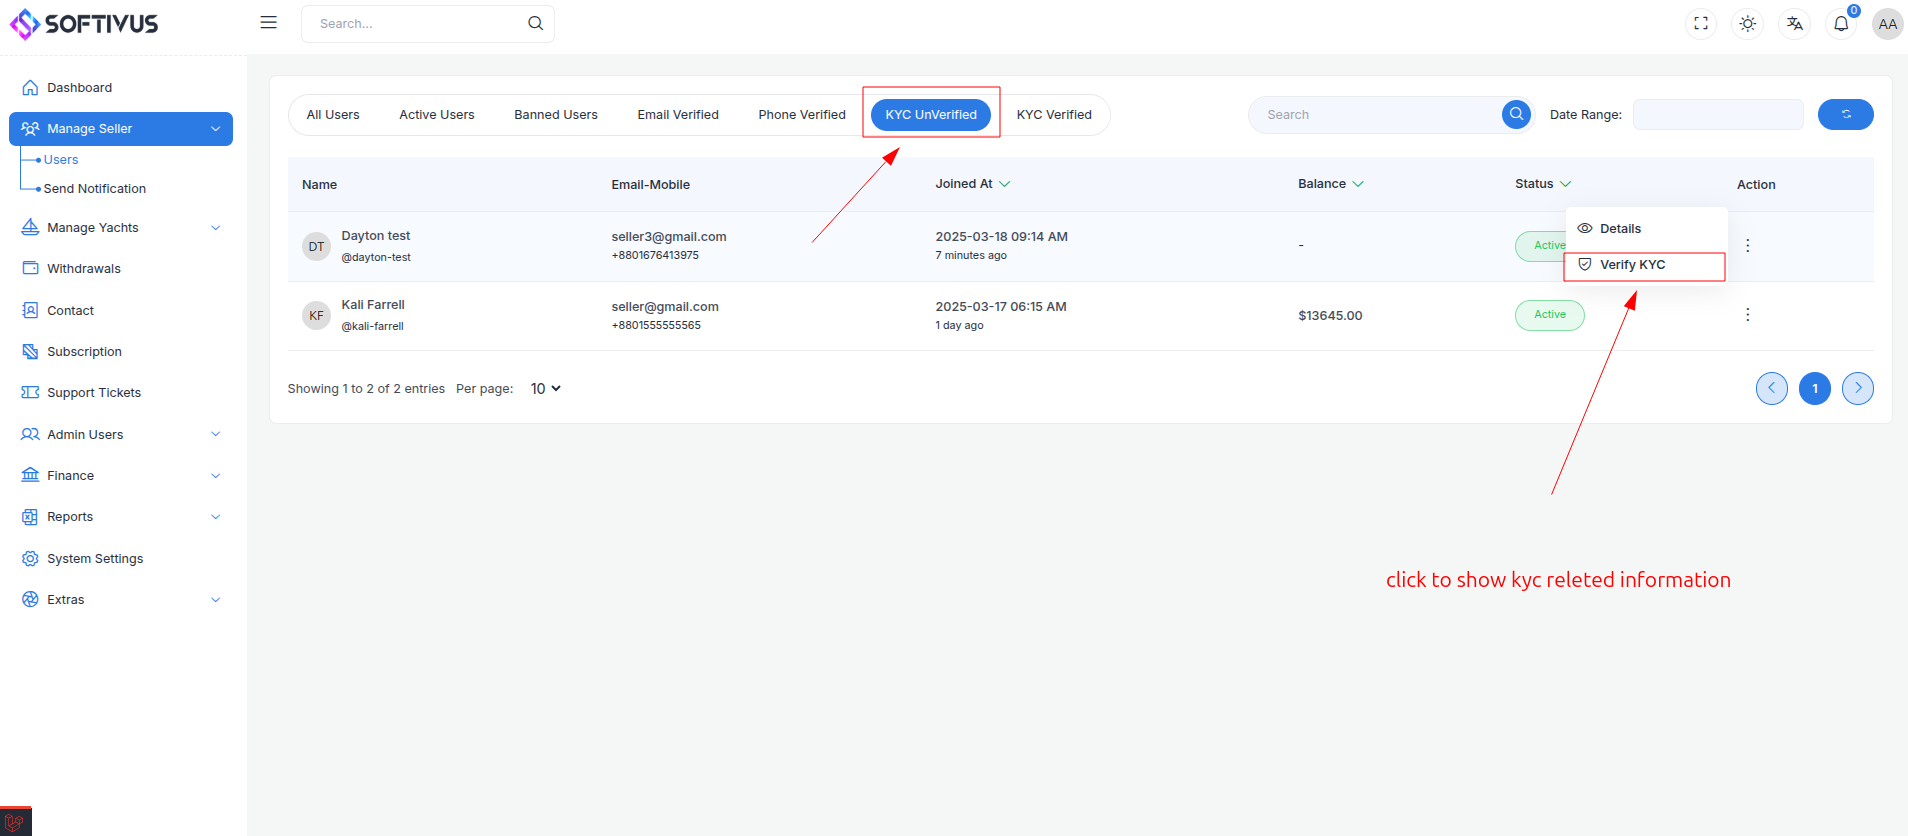Click the blue refresh filter button

pyautogui.click(x=1846, y=114)
